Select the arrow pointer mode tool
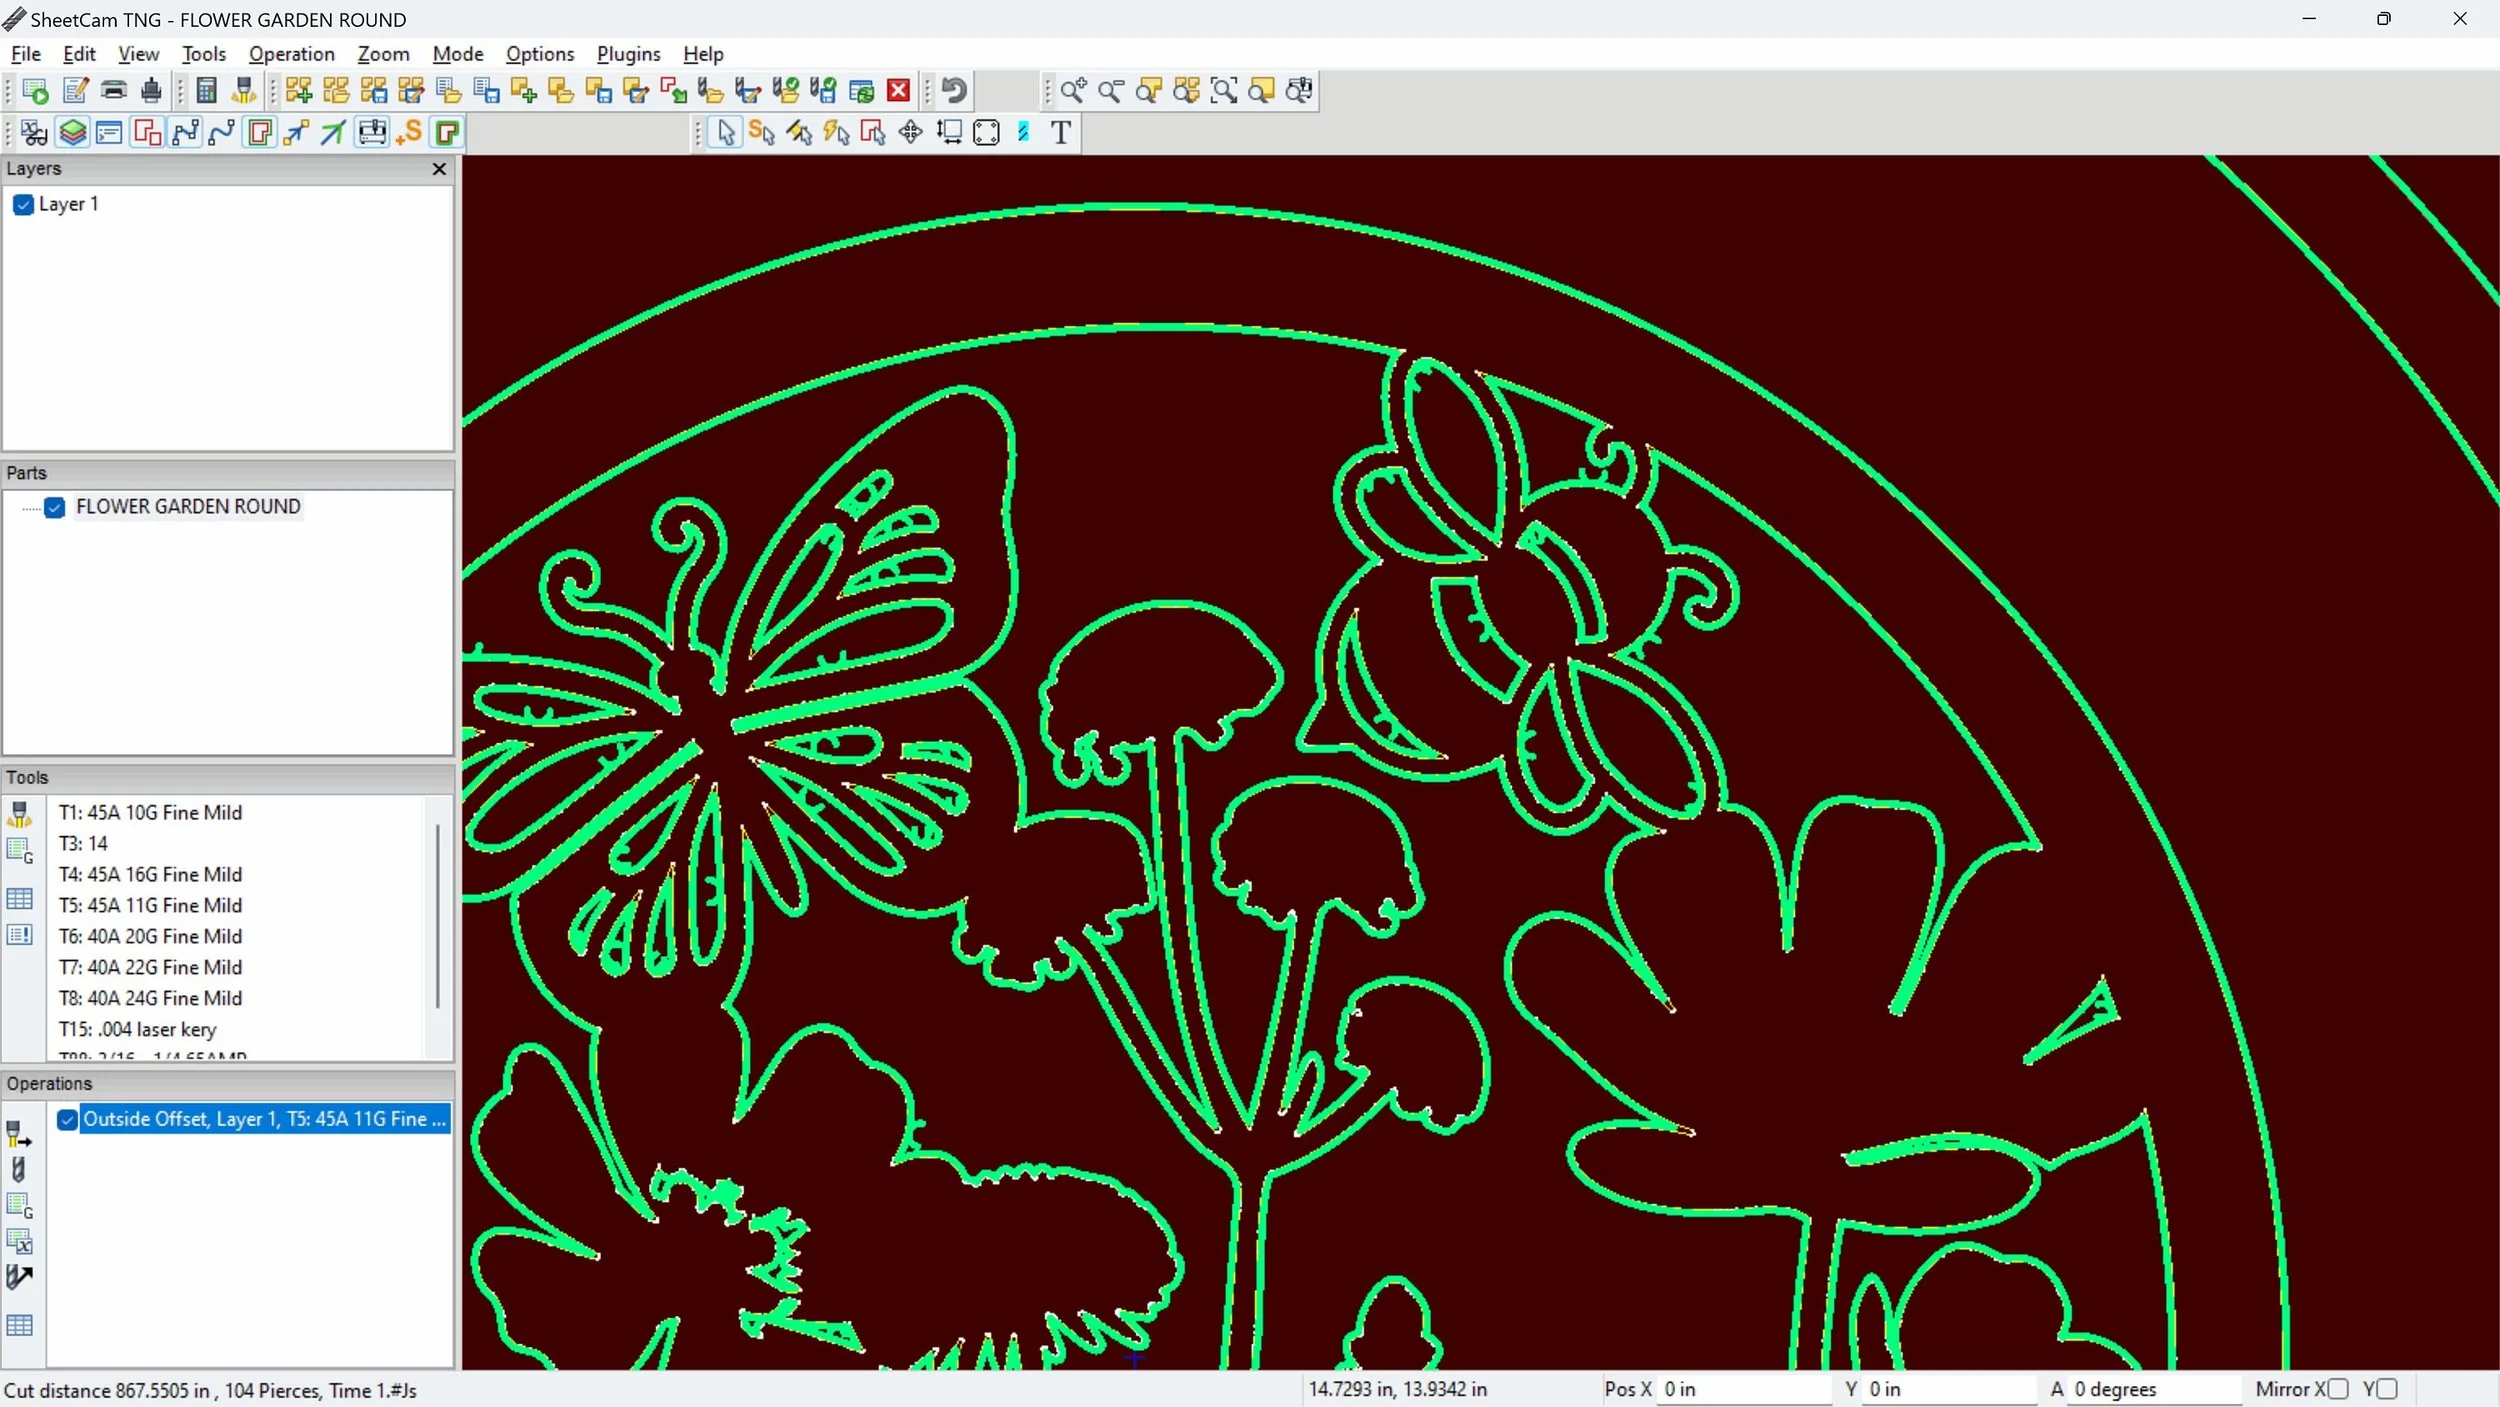The image size is (2500, 1407). click(726, 132)
